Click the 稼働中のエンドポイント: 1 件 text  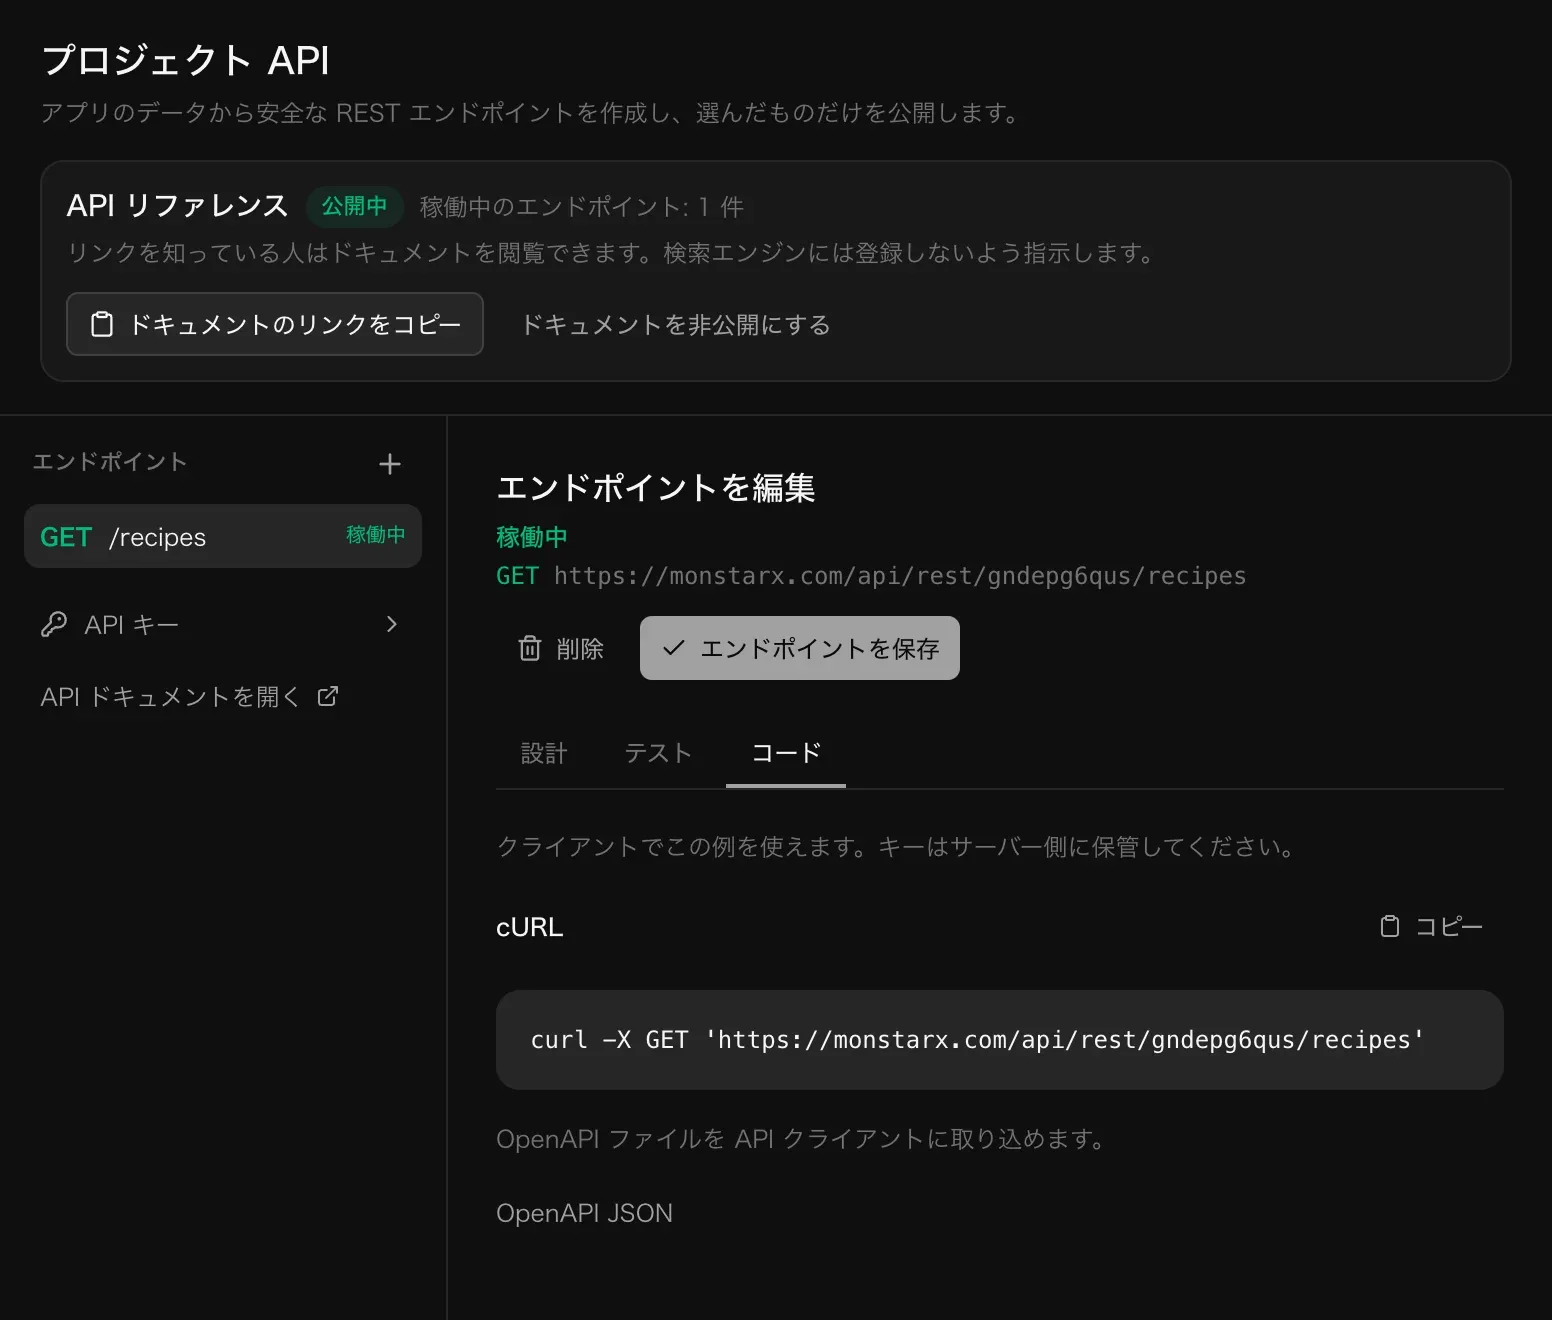(x=581, y=207)
